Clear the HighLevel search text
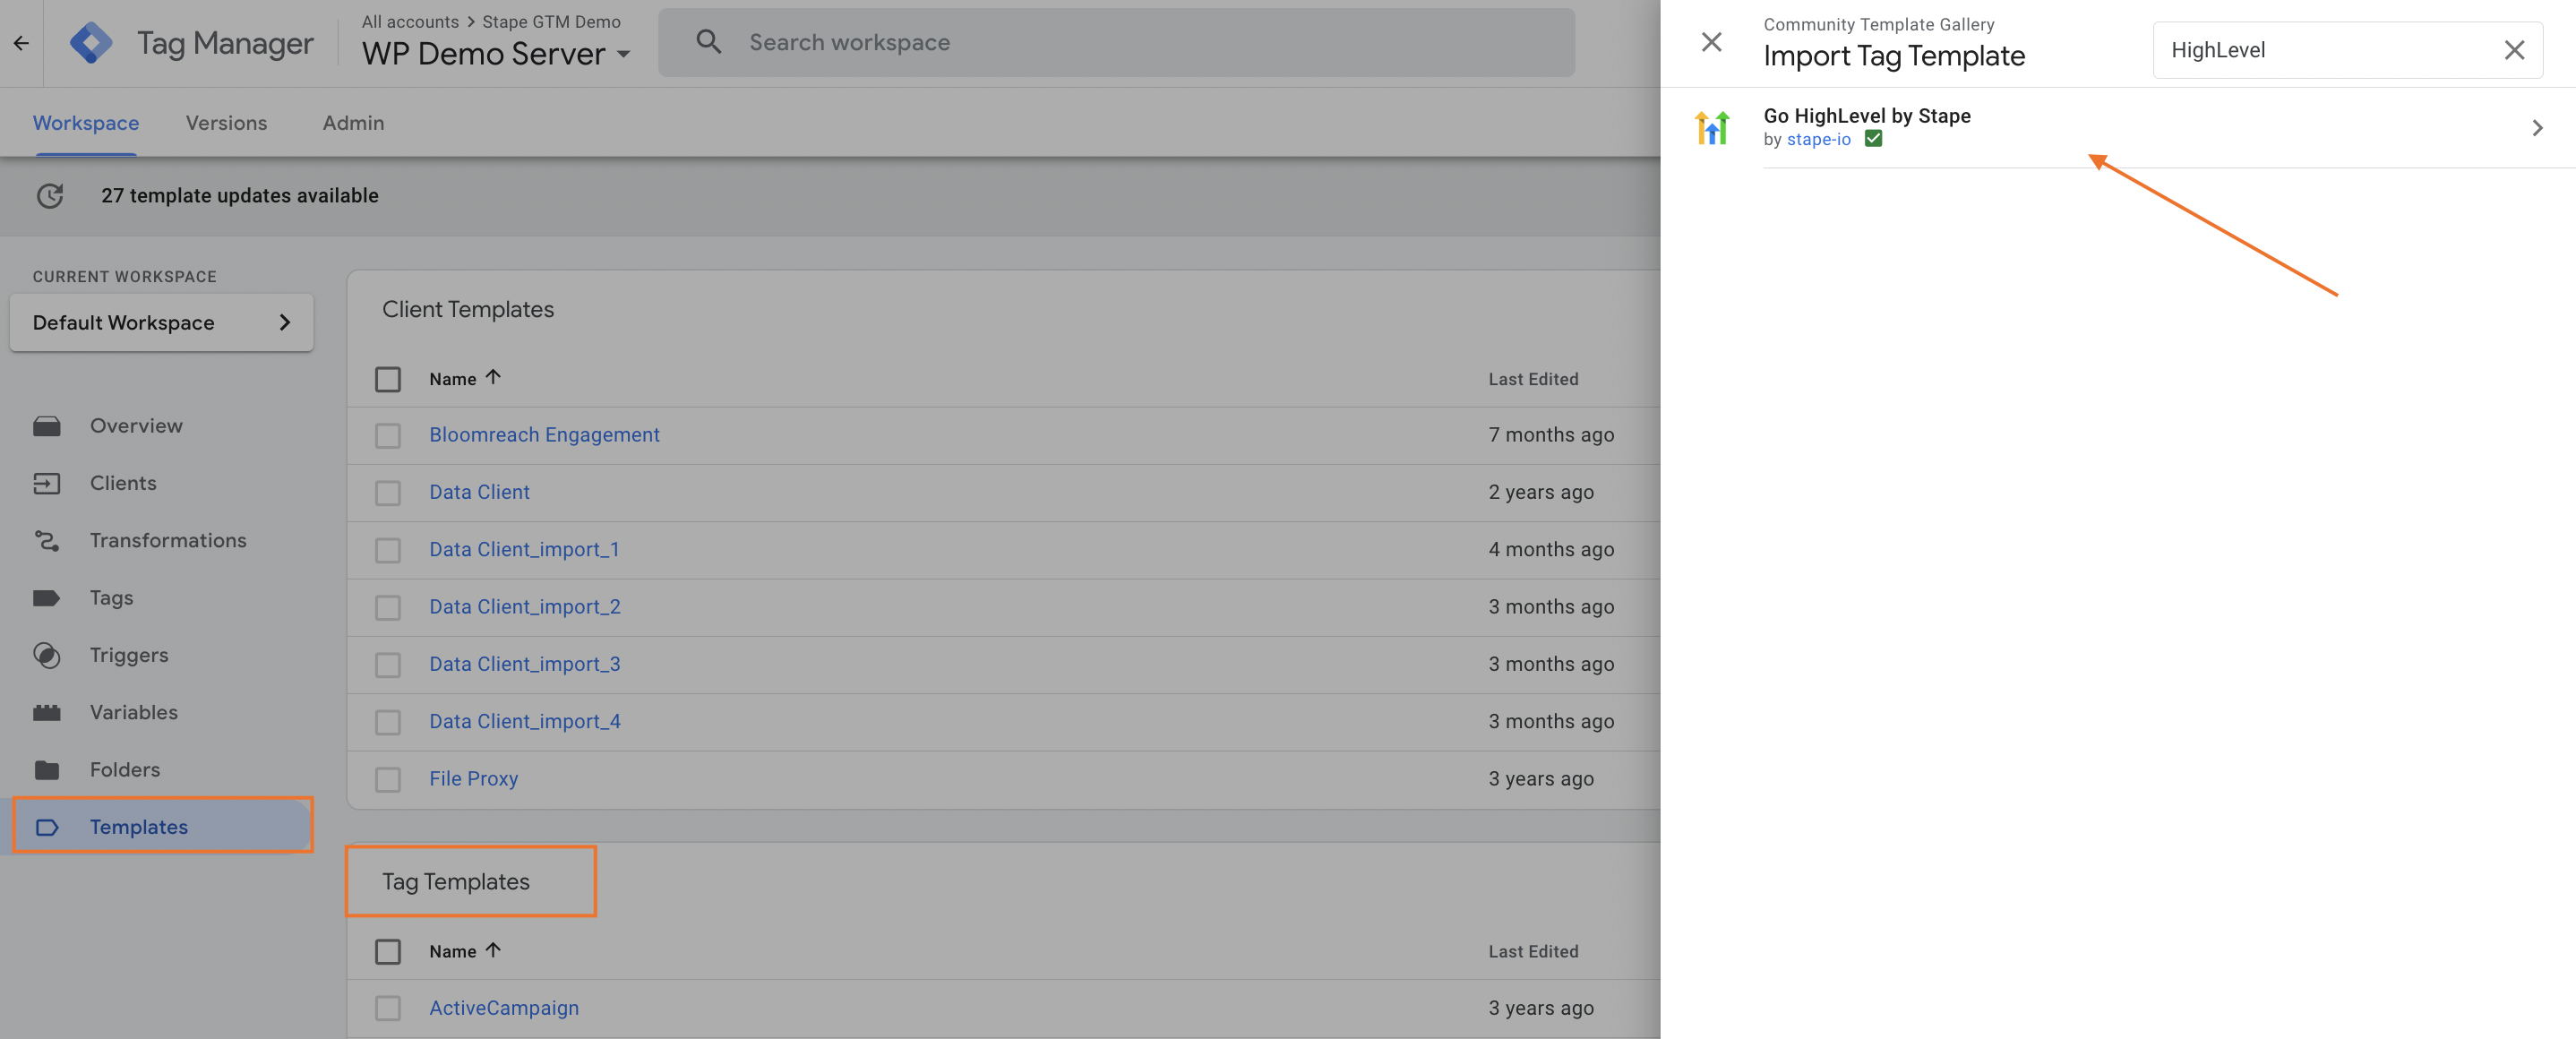This screenshot has width=2576, height=1039. coord(2513,50)
